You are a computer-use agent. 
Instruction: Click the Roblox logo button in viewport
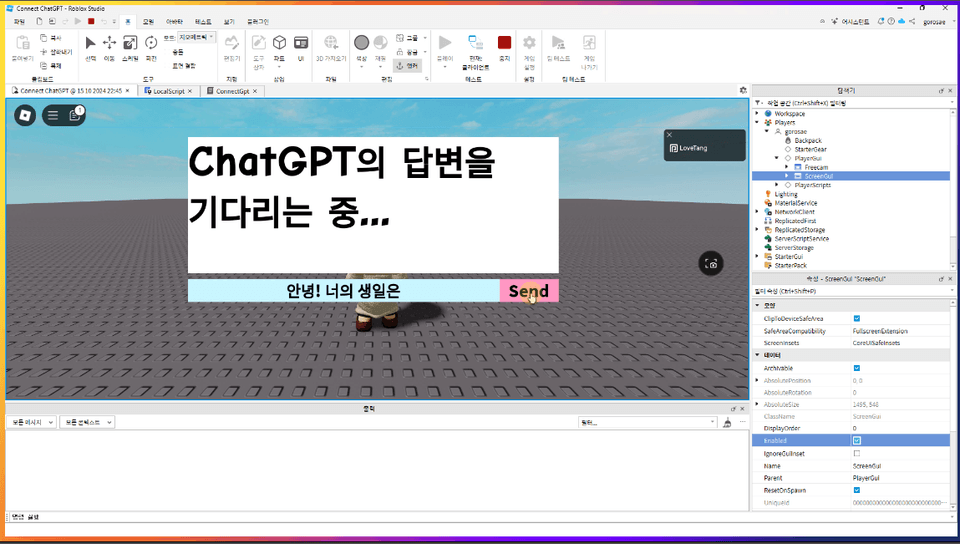click(25, 115)
